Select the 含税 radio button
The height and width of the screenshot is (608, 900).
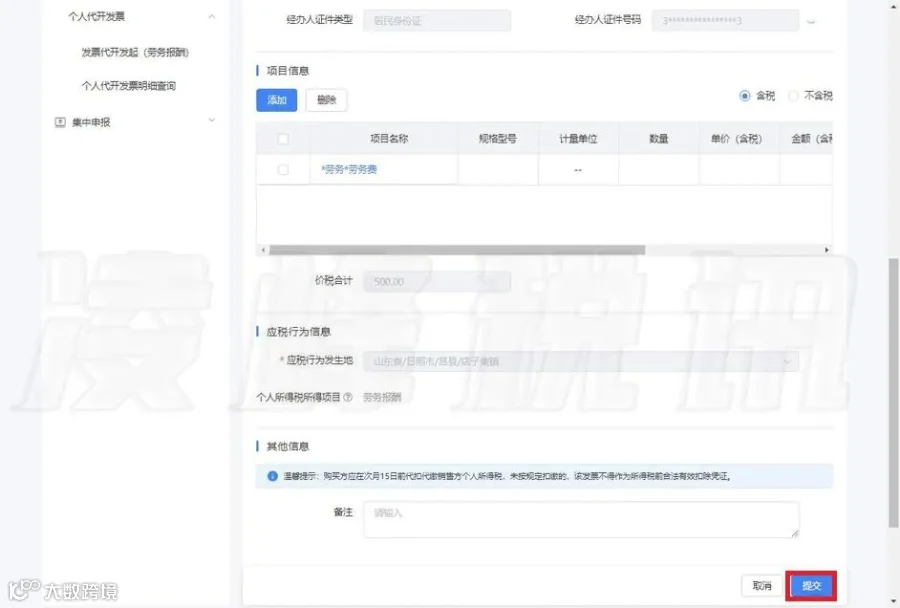click(744, 96)
